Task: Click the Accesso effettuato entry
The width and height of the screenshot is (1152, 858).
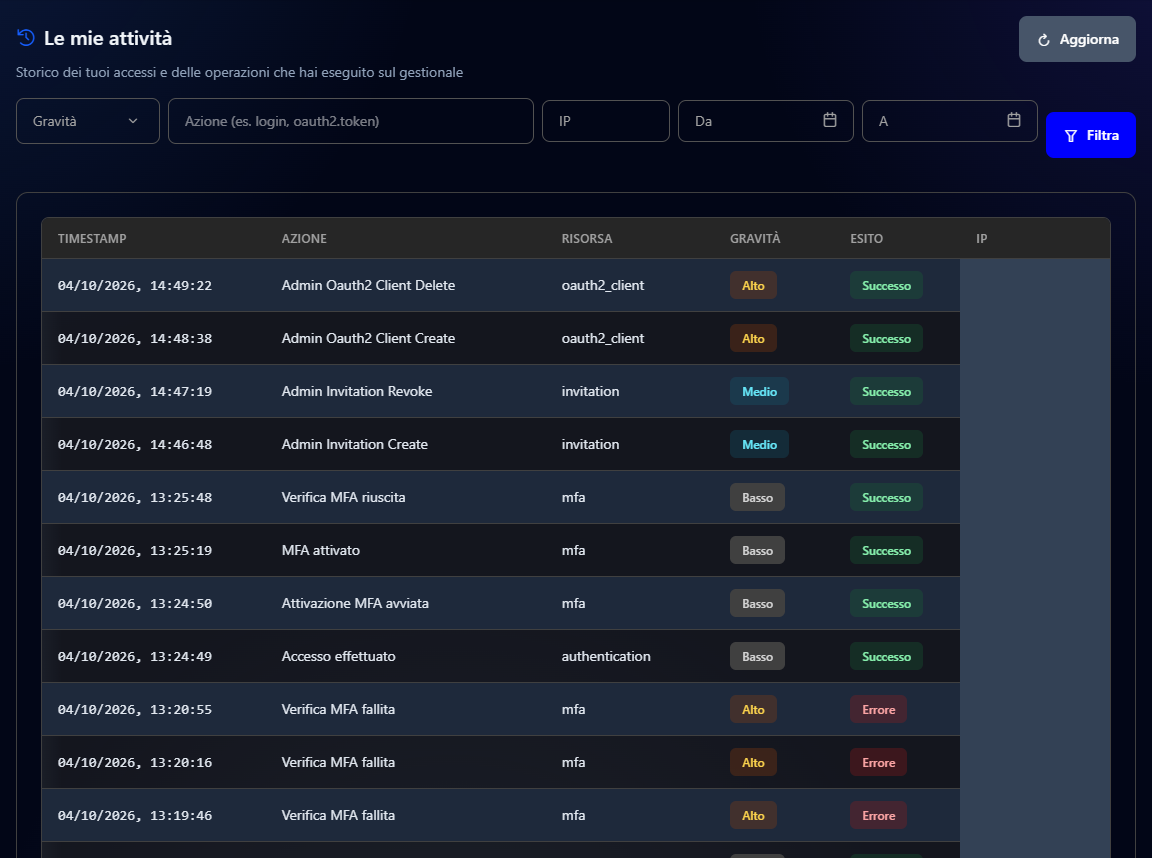Action: 339,656
